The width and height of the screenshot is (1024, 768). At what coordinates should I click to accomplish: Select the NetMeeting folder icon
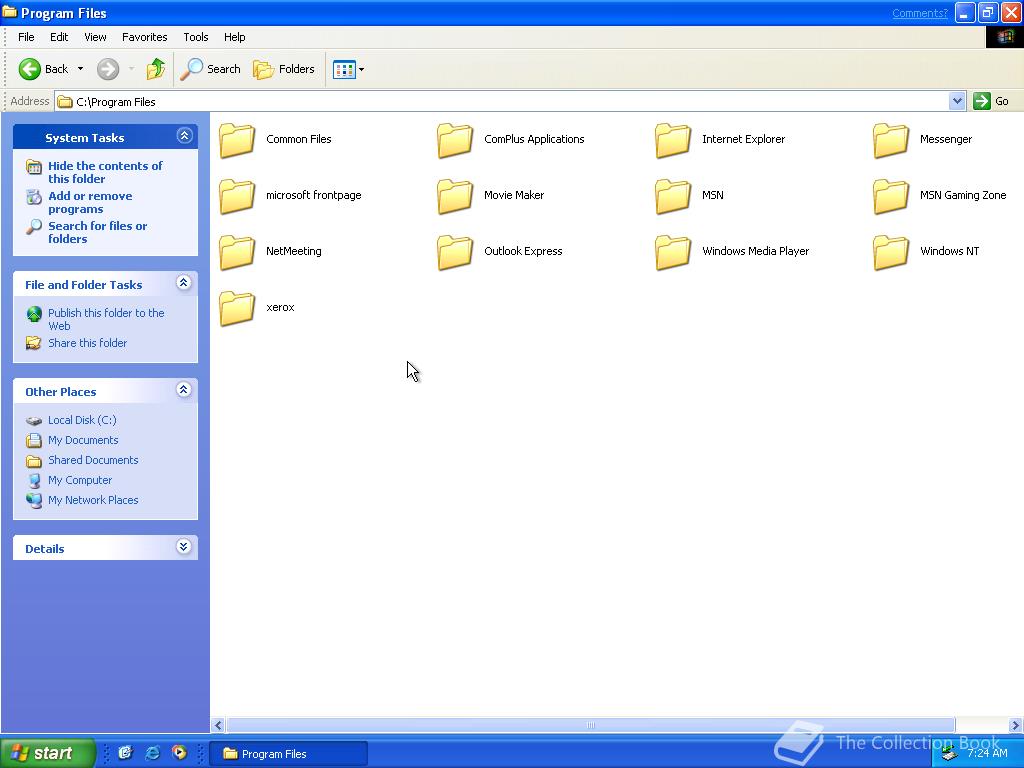coord(236,252)
